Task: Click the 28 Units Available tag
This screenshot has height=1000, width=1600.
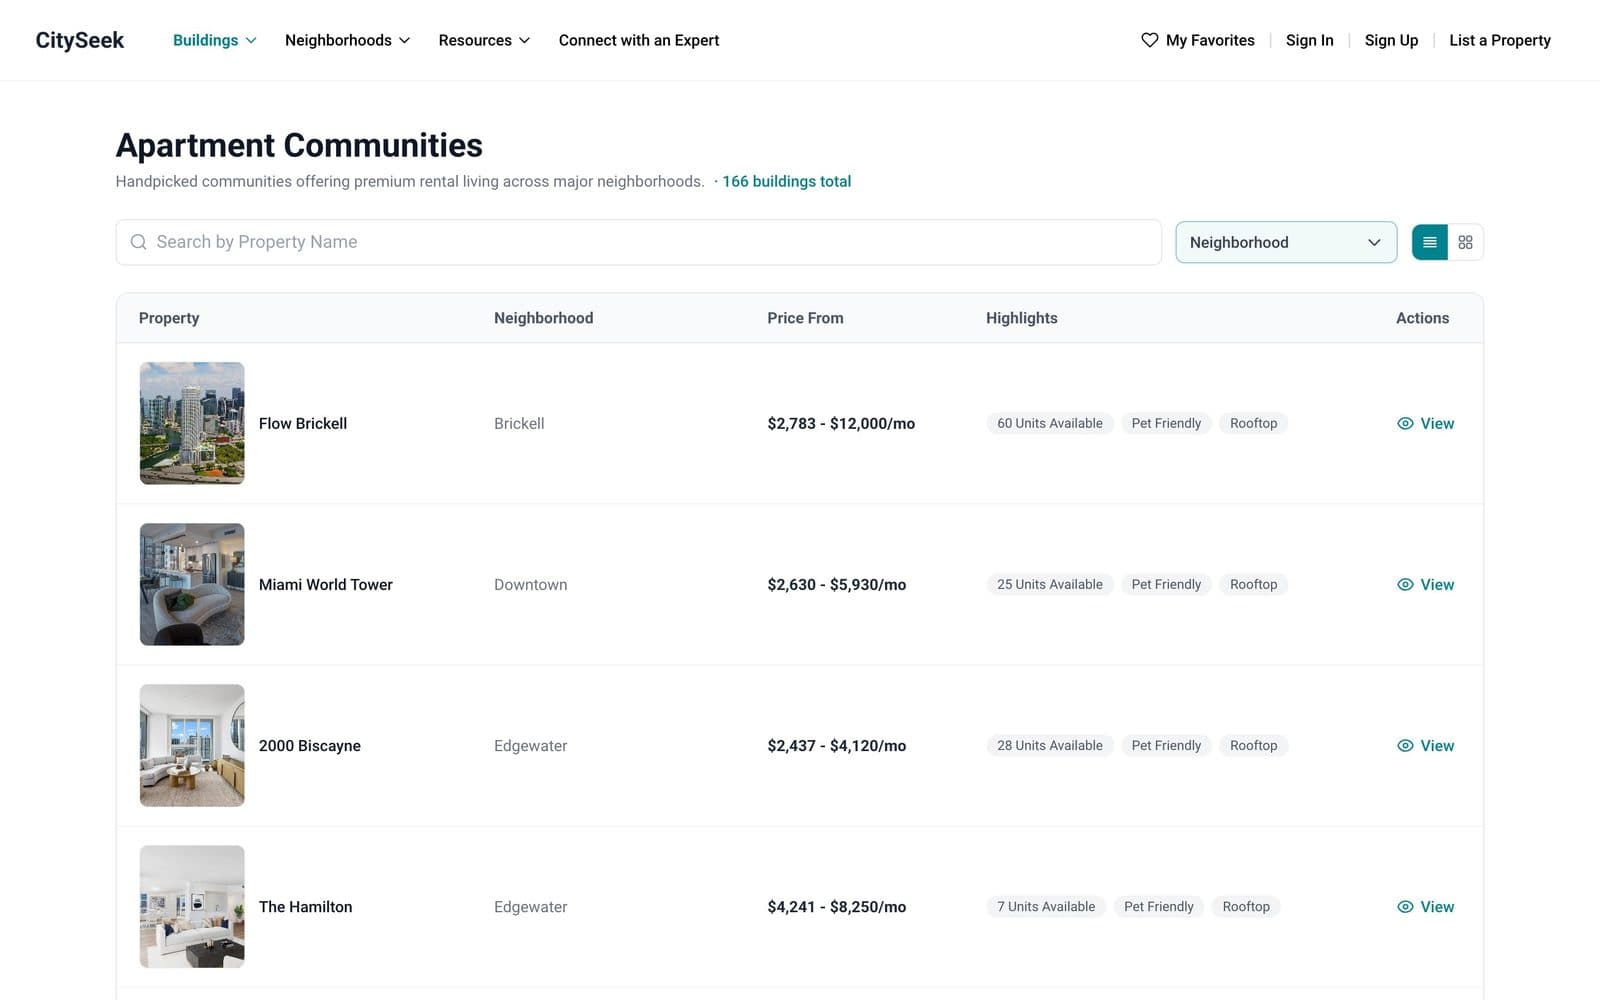Action: (x=1050, y=745)
